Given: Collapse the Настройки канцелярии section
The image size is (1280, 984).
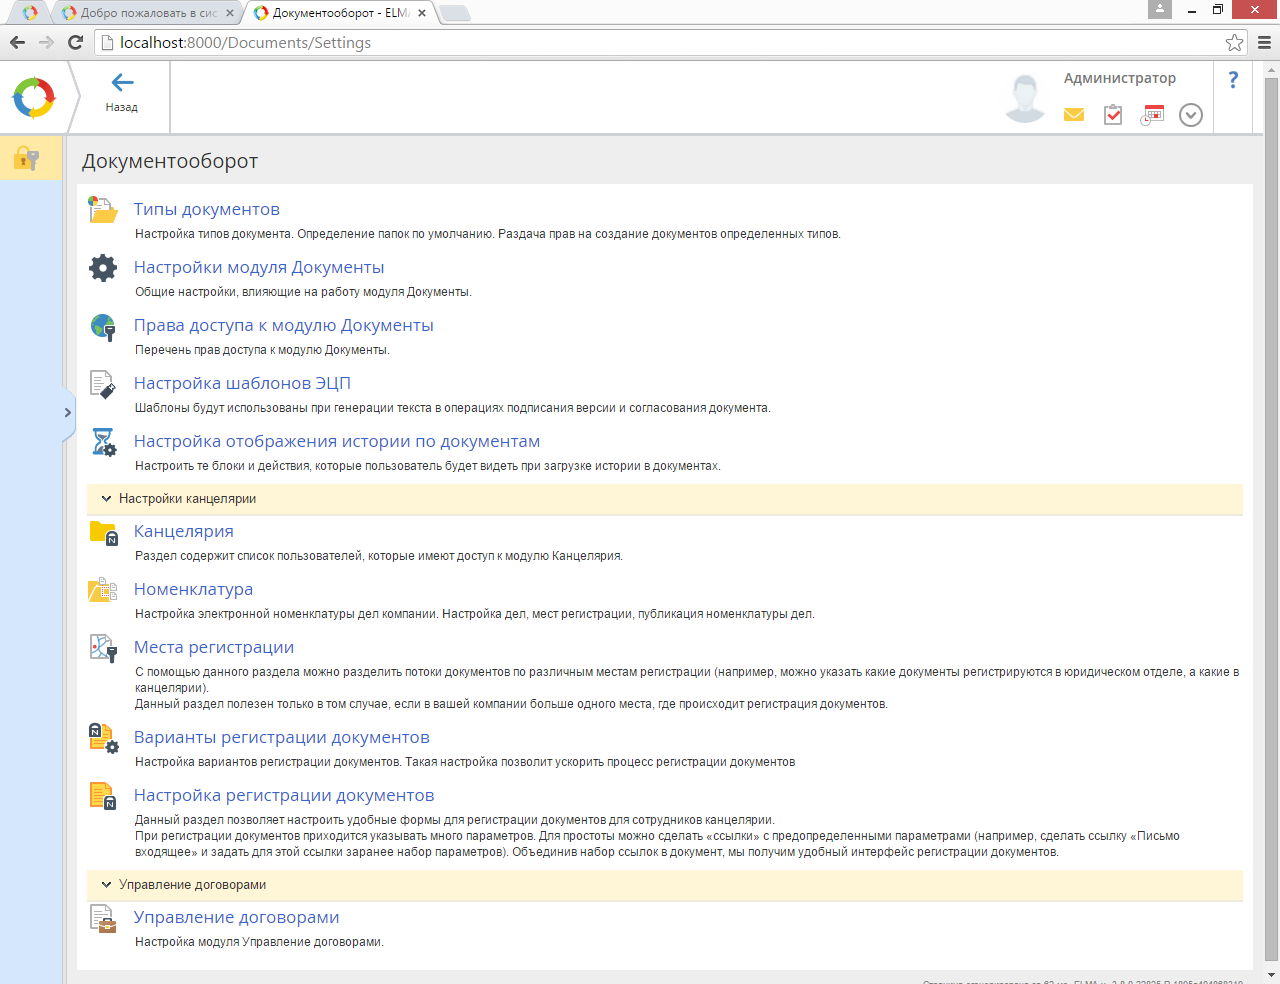Looking at the screenshot, I should pos(106,499).
